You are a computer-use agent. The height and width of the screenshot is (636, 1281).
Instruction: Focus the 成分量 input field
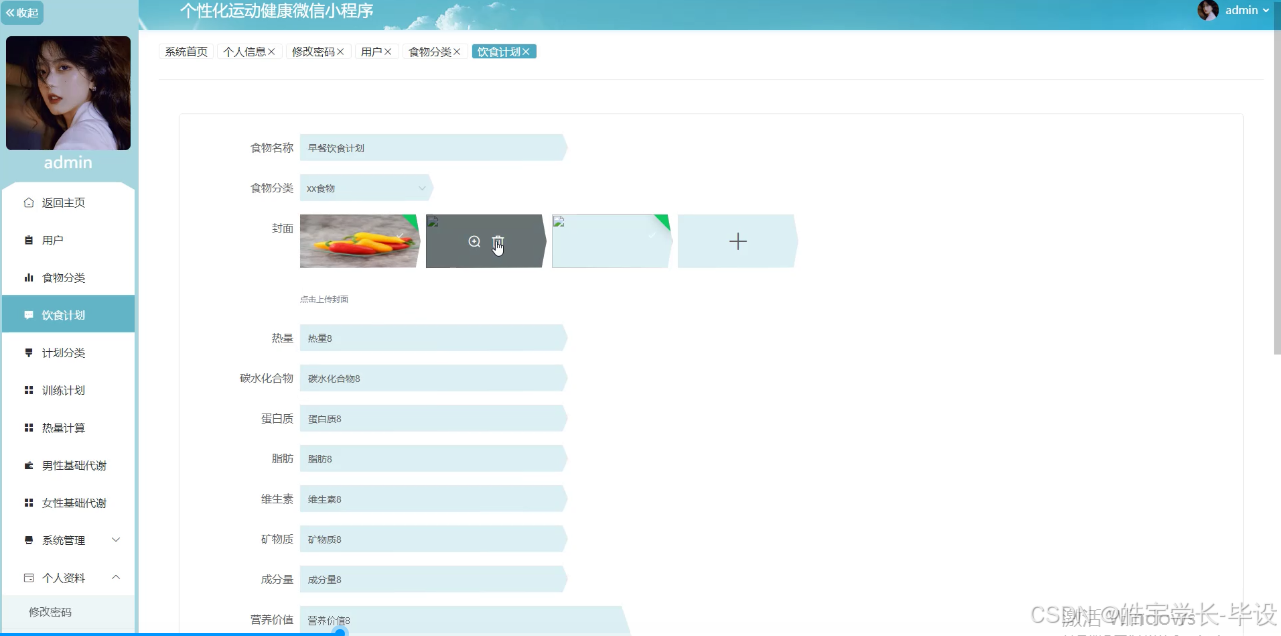pos(433,579)
